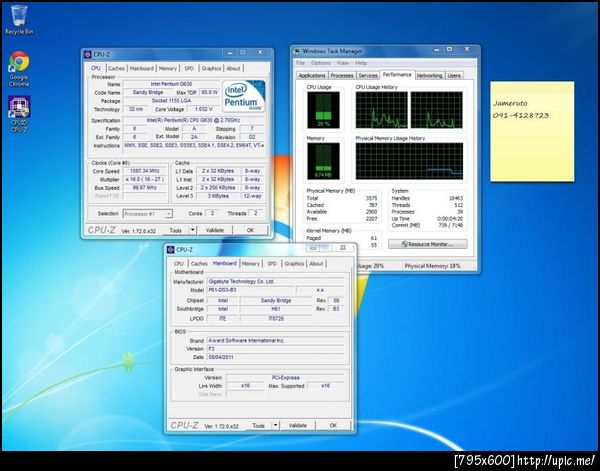Open About tab in upper CPU-Z window
Screen dimensions: 600x471
tap(233, 68)
